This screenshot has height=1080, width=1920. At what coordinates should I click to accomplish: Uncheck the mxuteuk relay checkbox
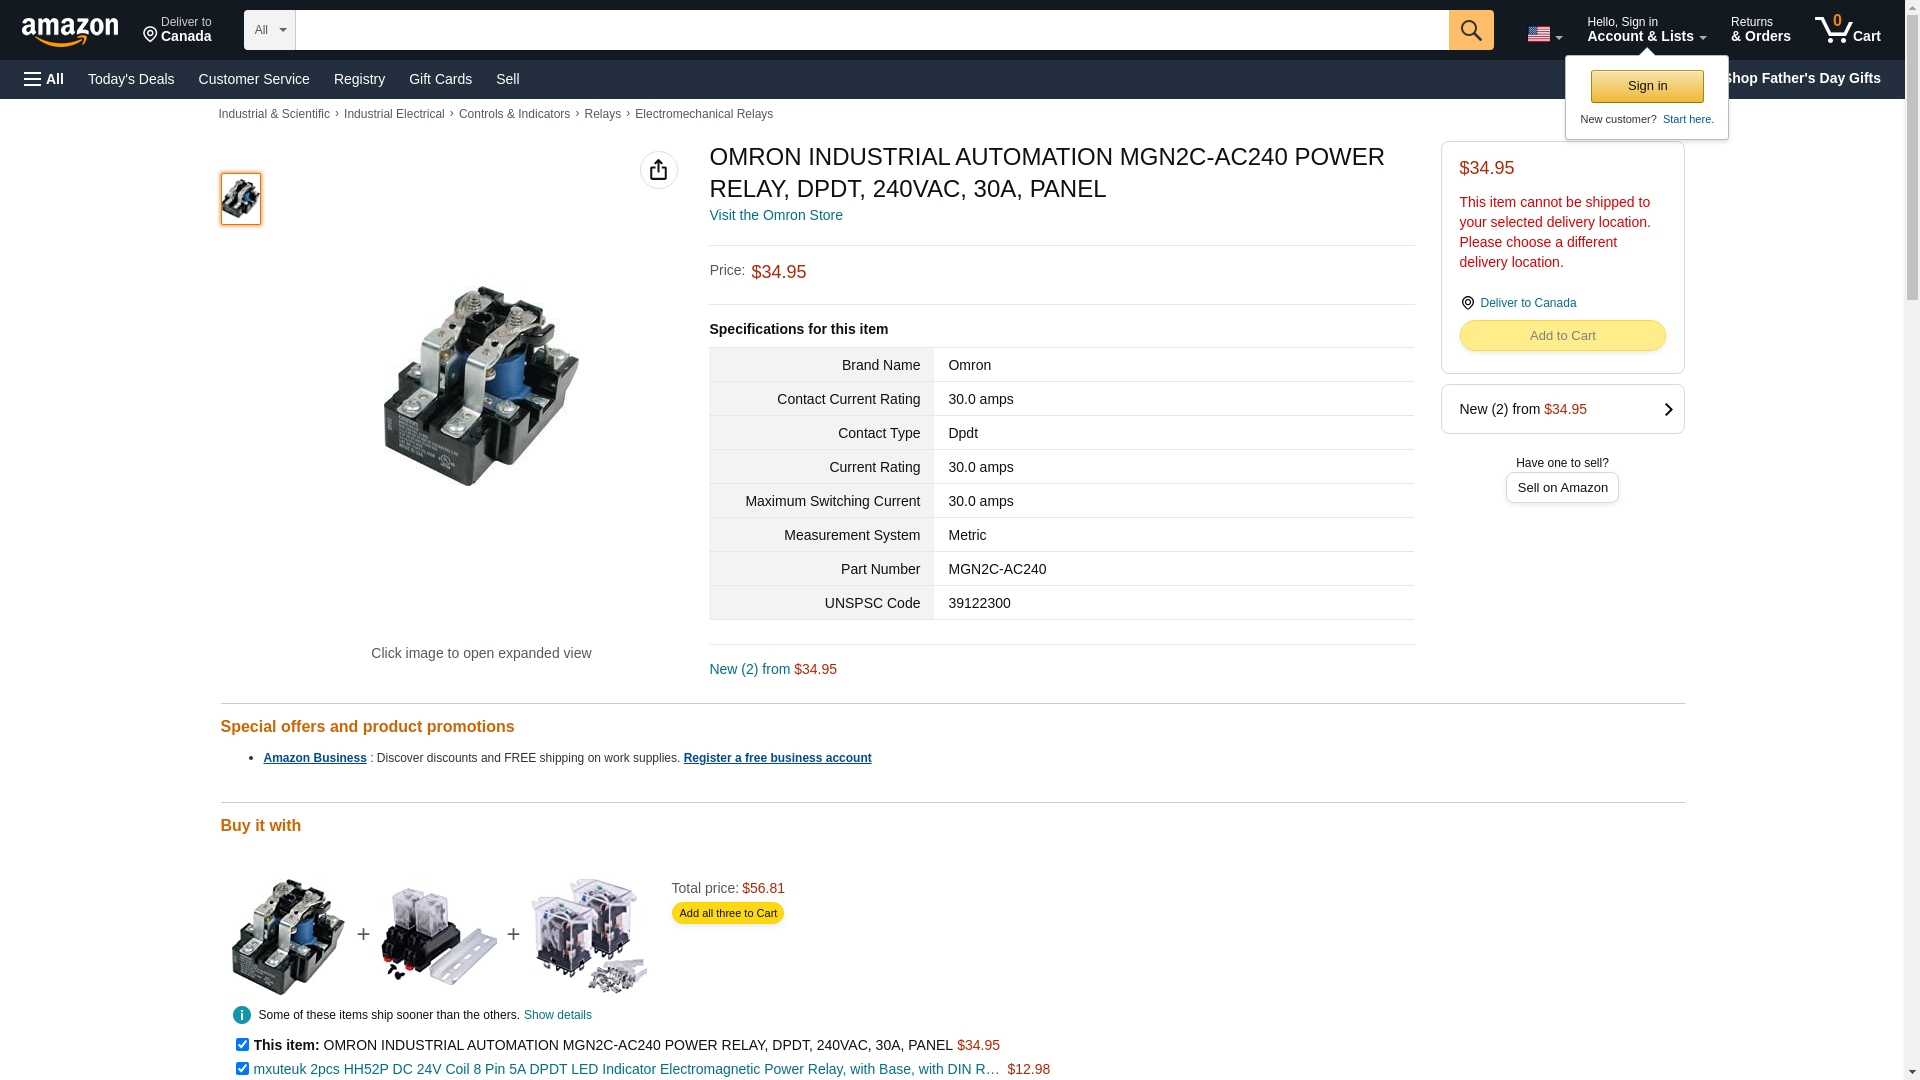(x=242, y=1068)
